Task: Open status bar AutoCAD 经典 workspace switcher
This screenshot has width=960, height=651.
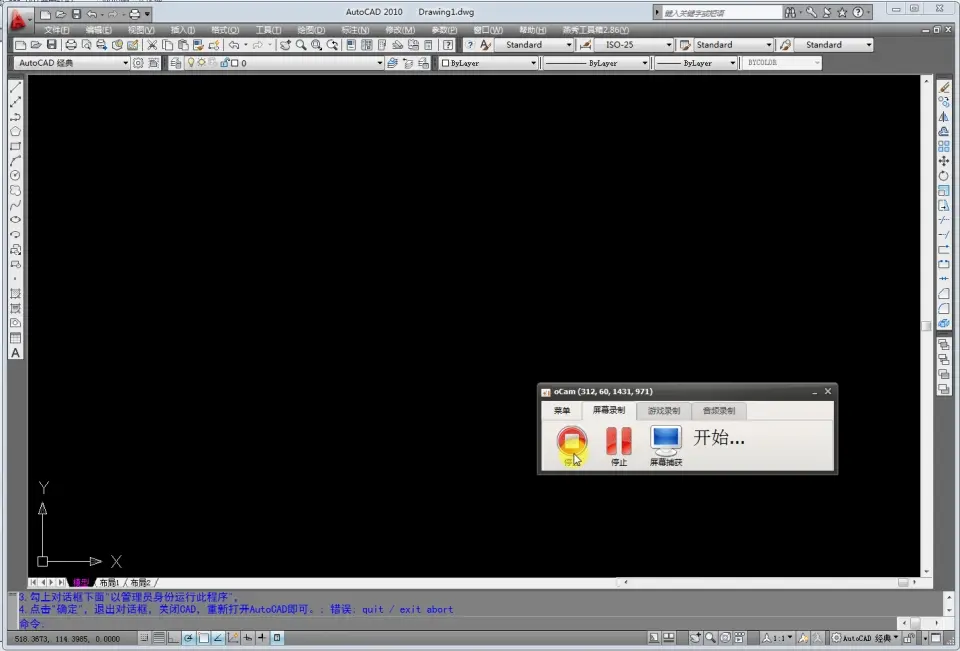Action: coord(864,638)
